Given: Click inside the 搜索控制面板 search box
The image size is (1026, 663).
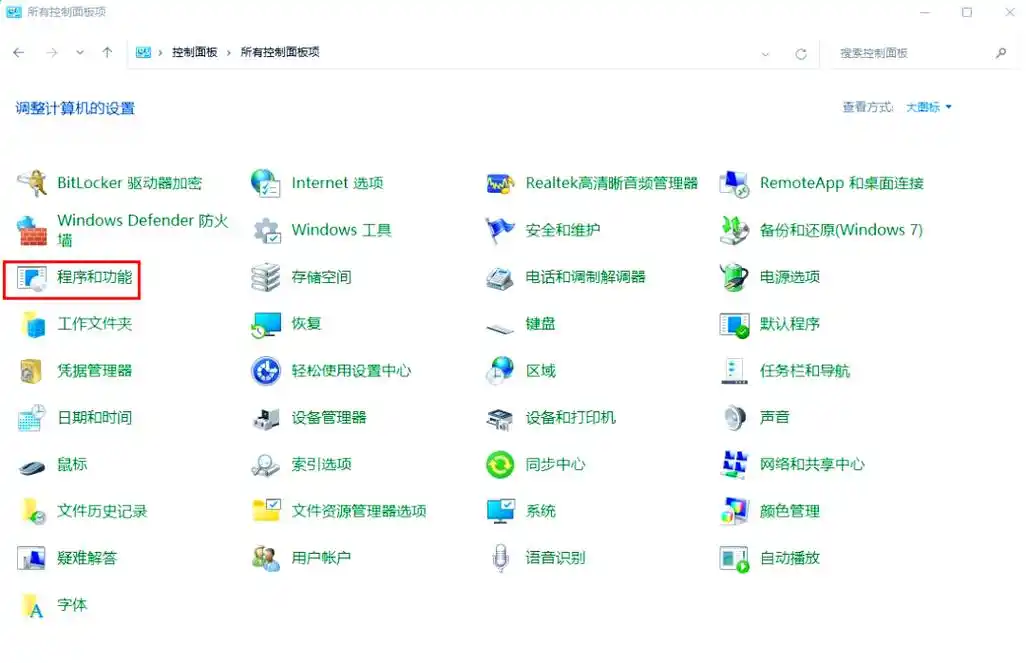Looking at the screenshot, I should [910, 52].
